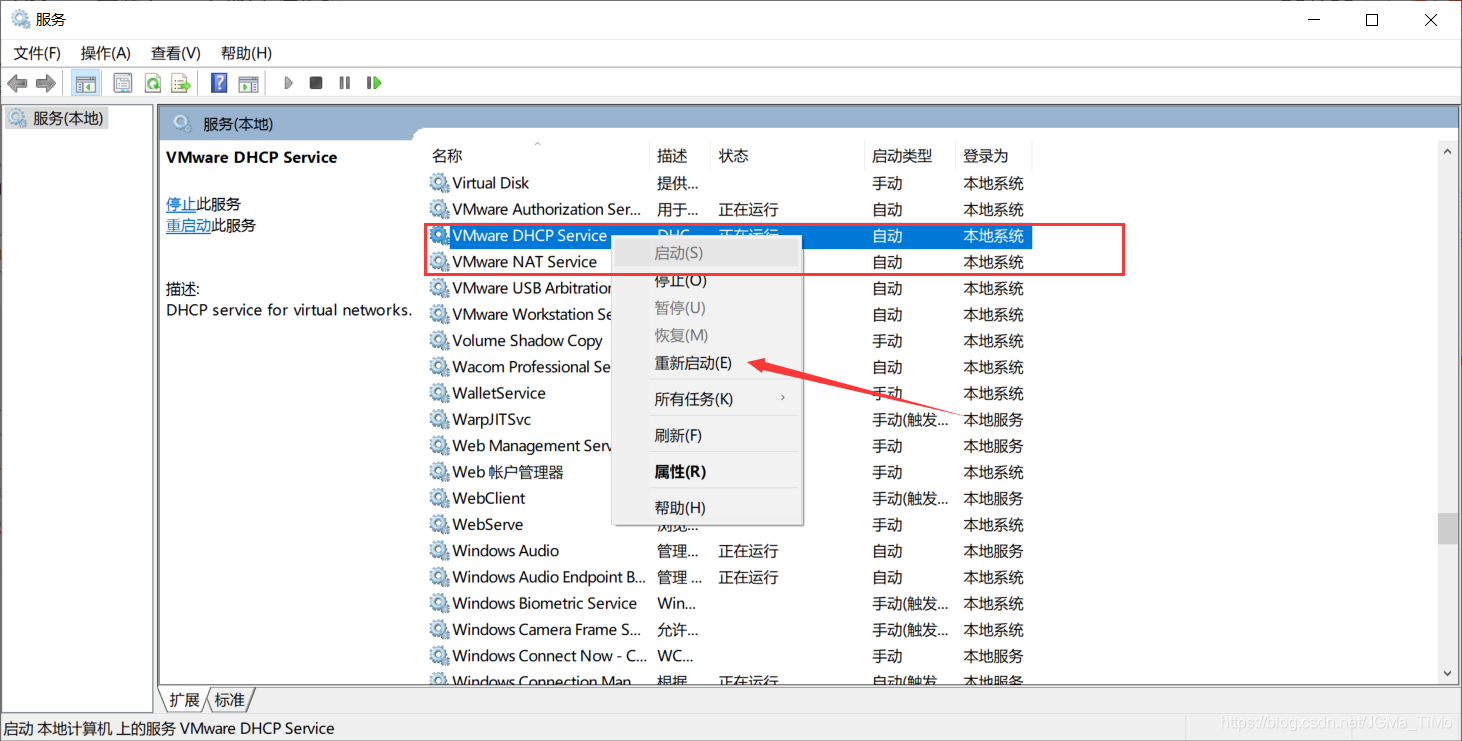Select the Web Management Service row
The height and width of the screenshot is (741, 1462).
click(x=729, y=446)
